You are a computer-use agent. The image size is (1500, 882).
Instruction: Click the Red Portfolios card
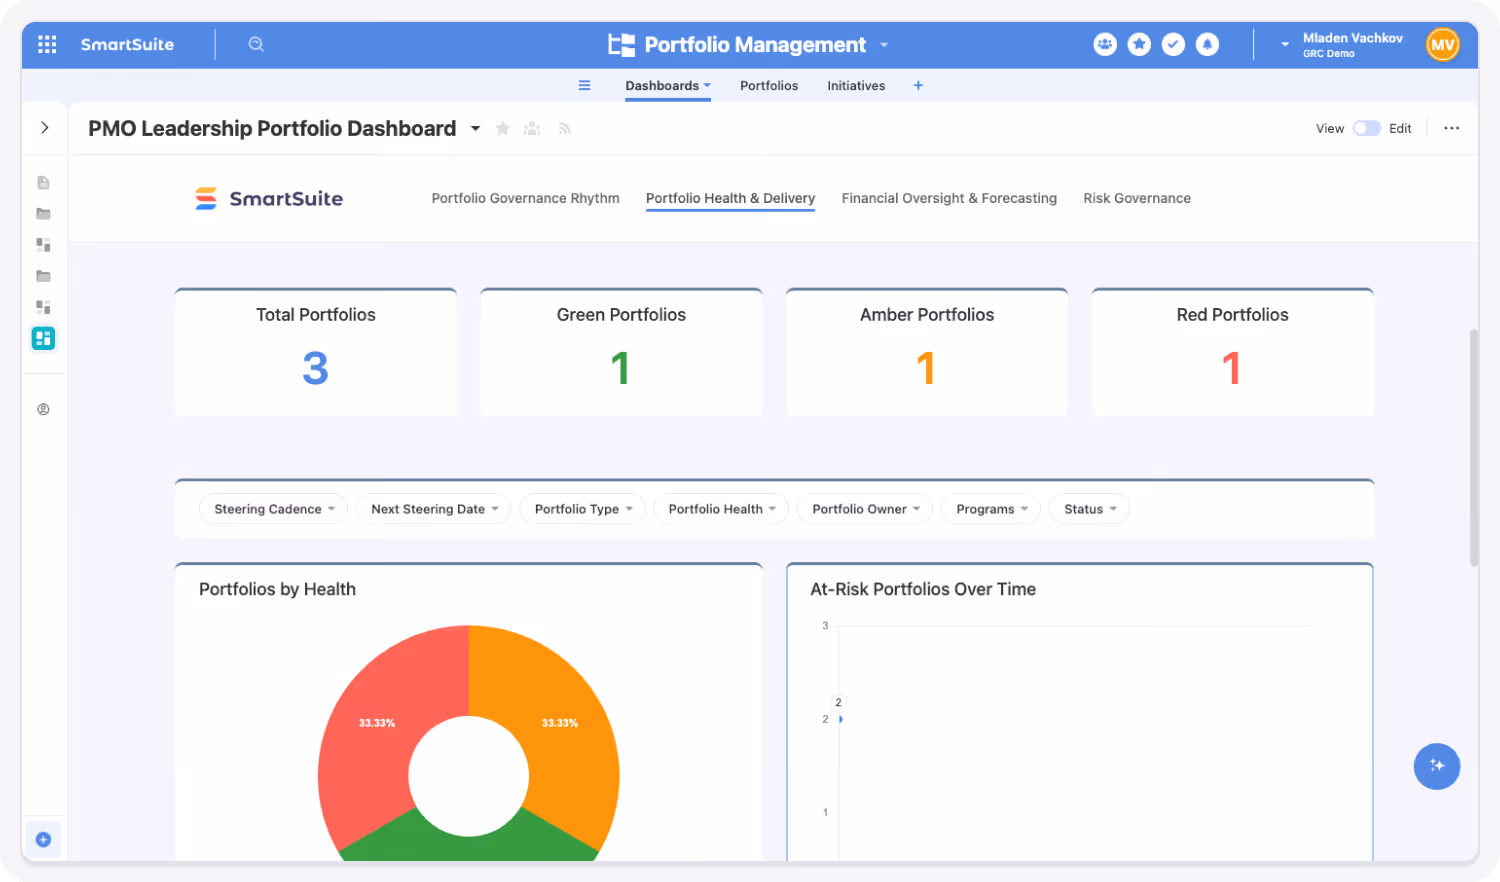coord(1232,352)
